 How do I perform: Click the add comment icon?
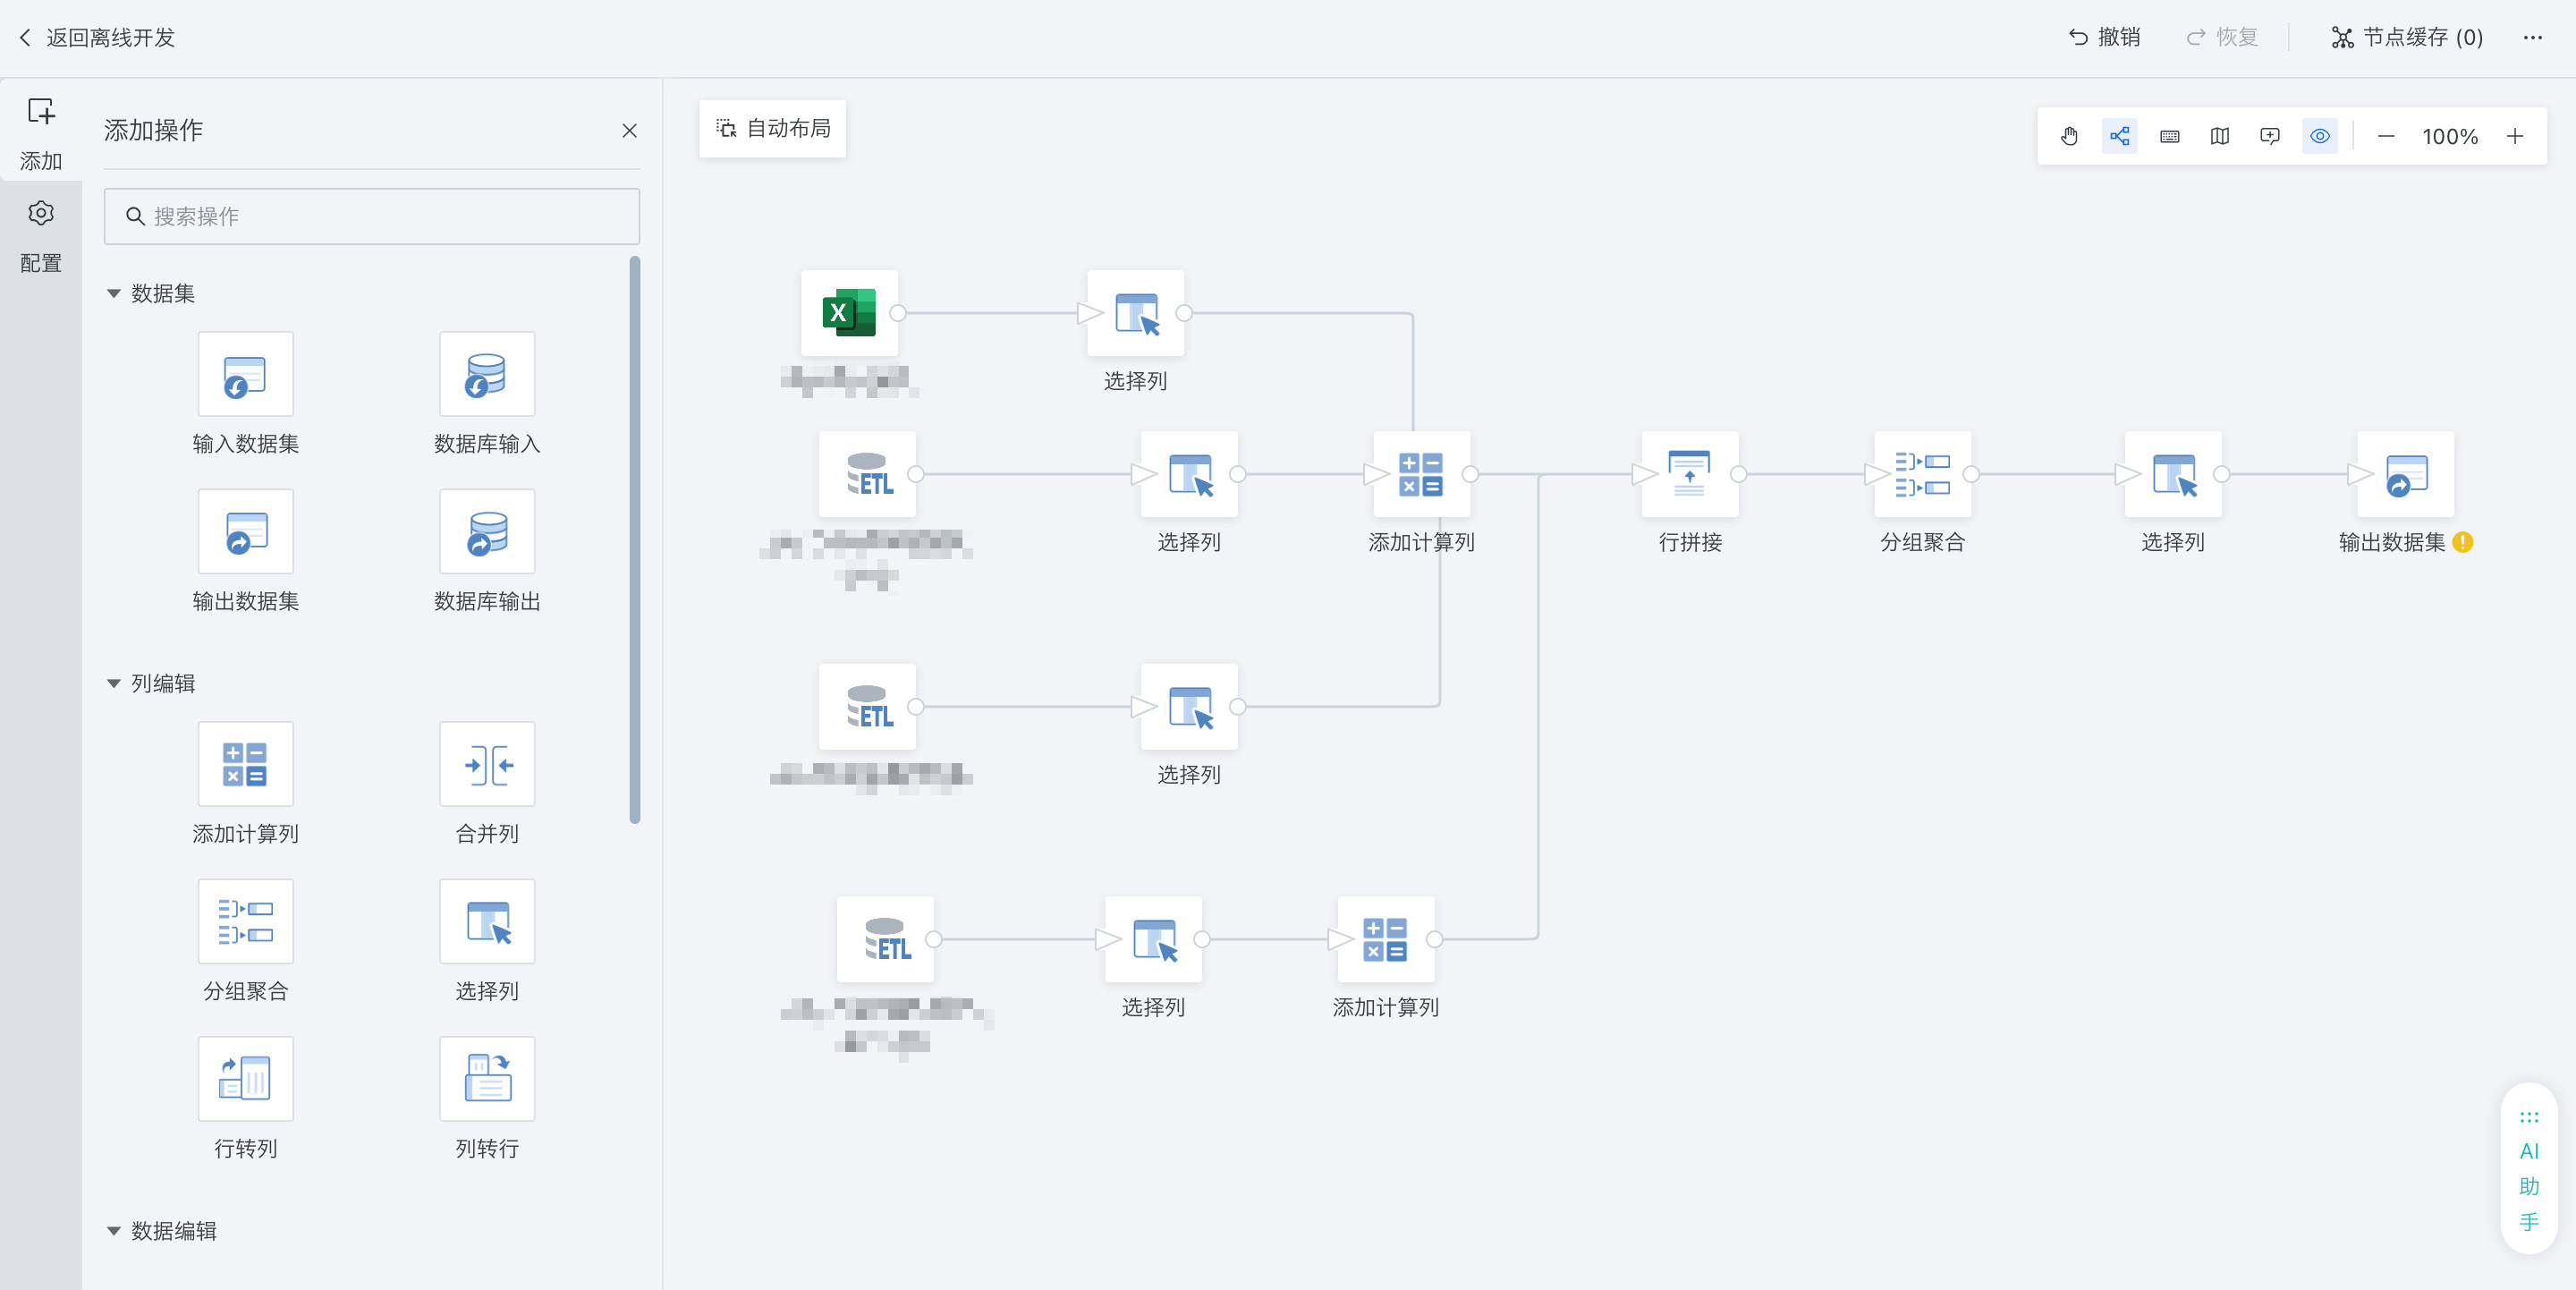coord(2269,136)
